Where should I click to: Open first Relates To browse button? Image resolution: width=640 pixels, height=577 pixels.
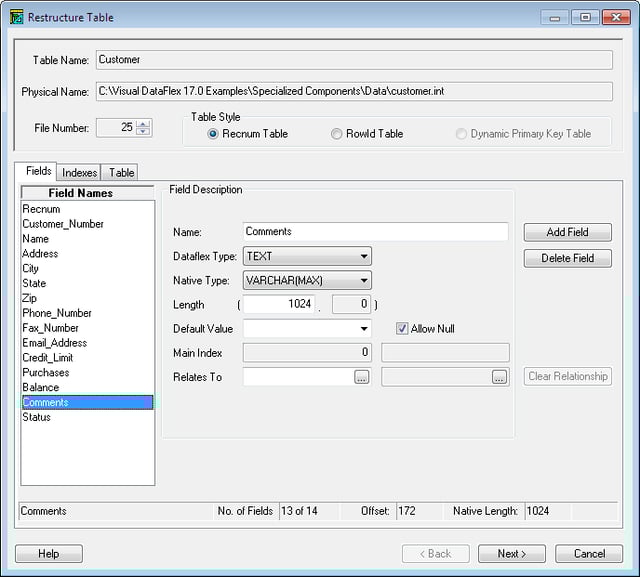361,377
